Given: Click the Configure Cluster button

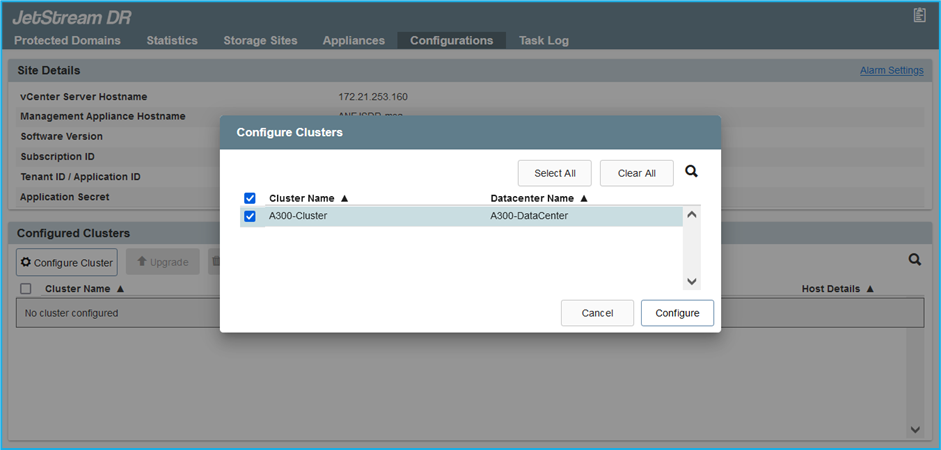Looking at the screenshot, I should click(x=67, y=262).
